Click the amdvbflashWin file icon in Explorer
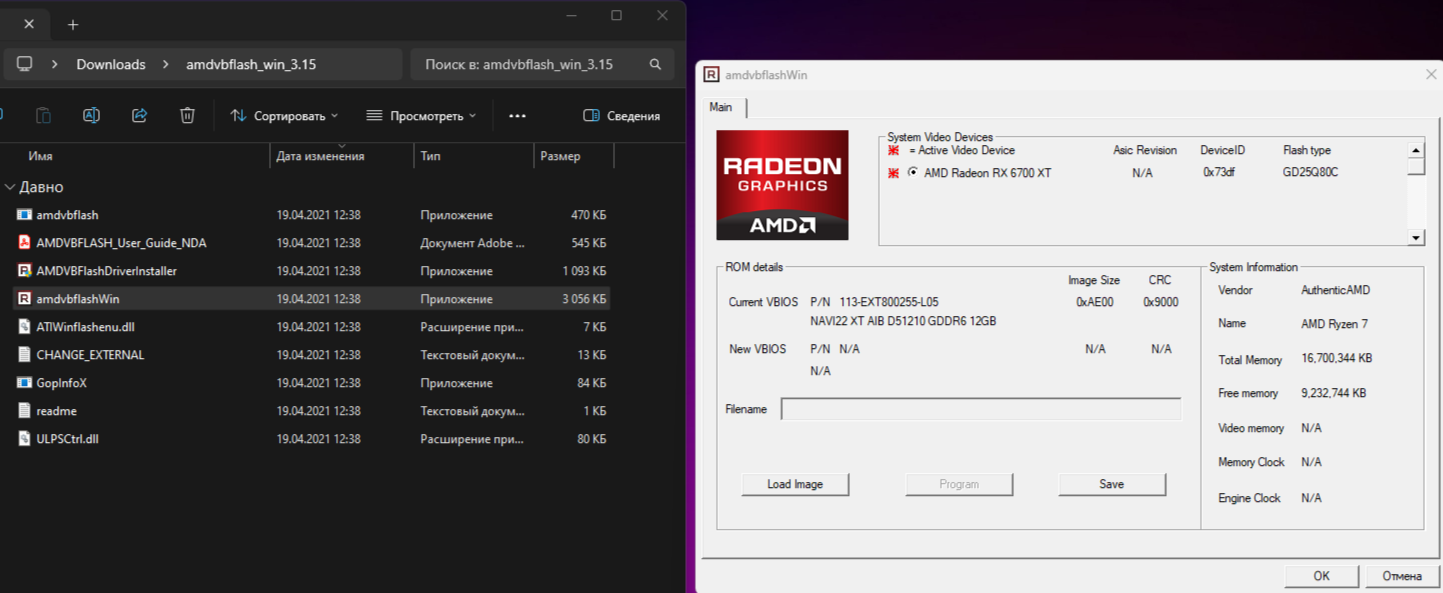 pyautogui.click(x=25, y=299)
